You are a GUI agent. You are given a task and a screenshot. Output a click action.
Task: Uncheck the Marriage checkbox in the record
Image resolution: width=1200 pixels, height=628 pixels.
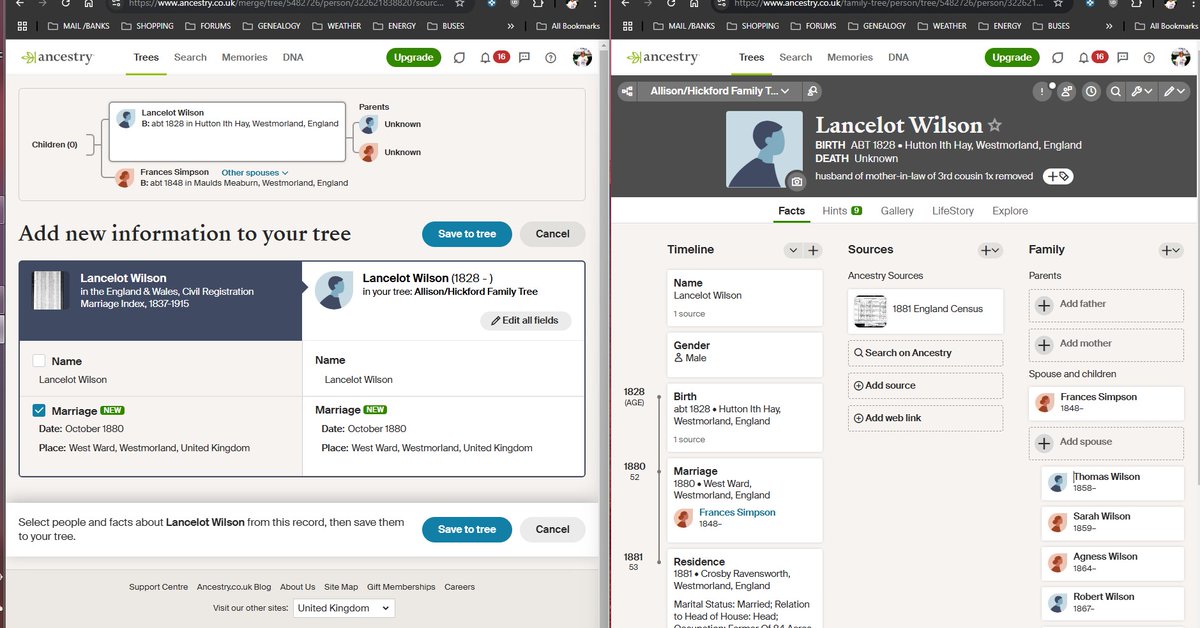tap(39, 410)
